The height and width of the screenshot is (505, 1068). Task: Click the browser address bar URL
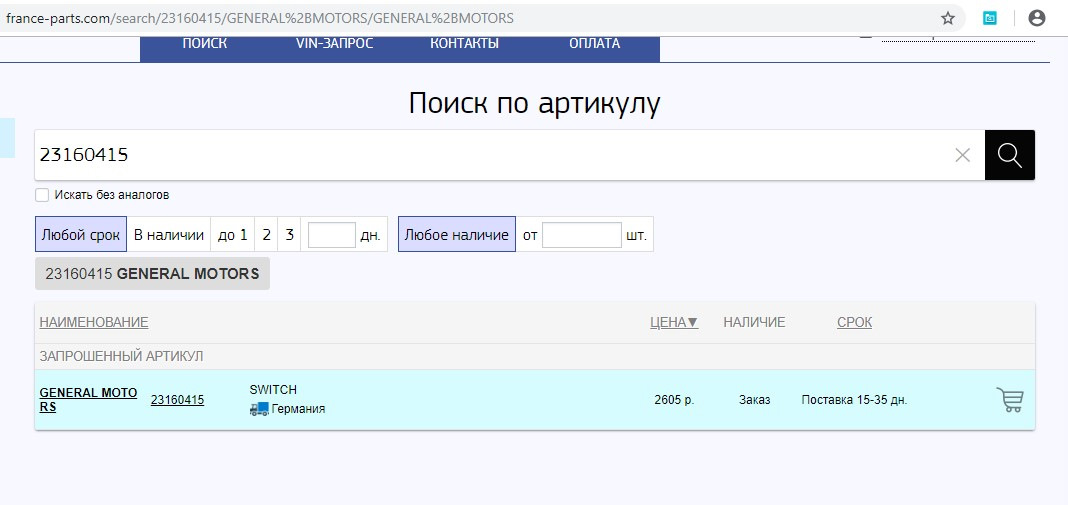[x=260, y=18]
